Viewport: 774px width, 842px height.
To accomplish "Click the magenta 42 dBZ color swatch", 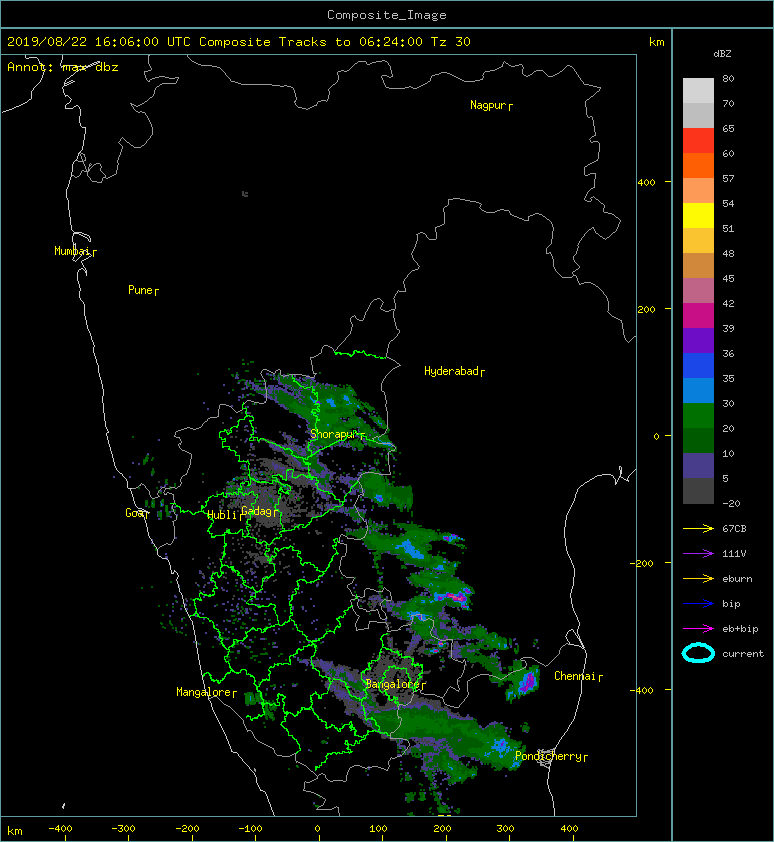I will click(698, 316).
